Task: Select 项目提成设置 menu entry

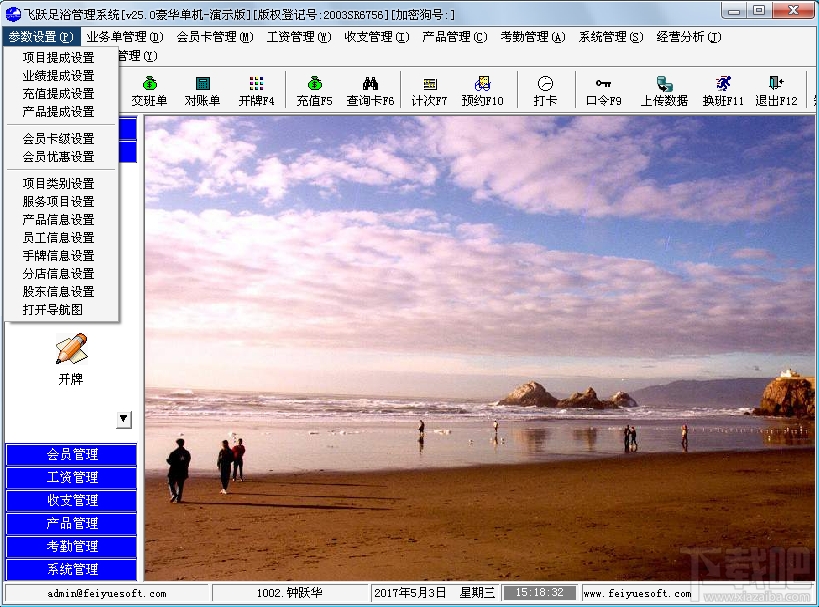Action: coord(61,57)
